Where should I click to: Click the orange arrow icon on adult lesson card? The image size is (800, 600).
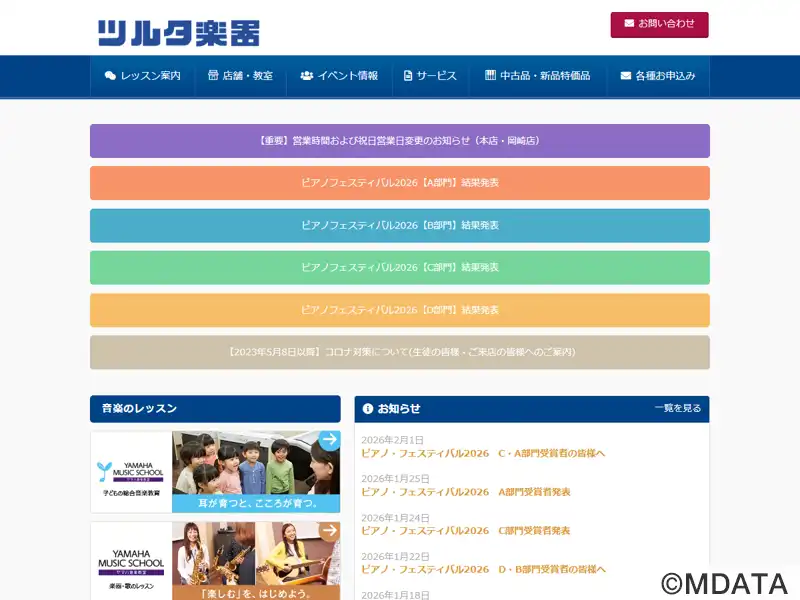click(330, 531)
